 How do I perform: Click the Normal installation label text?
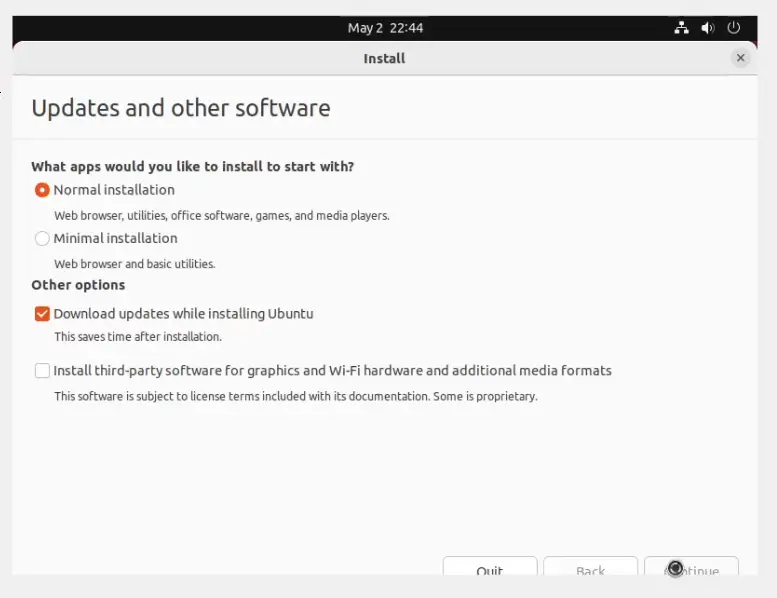[x=114, y=190]
